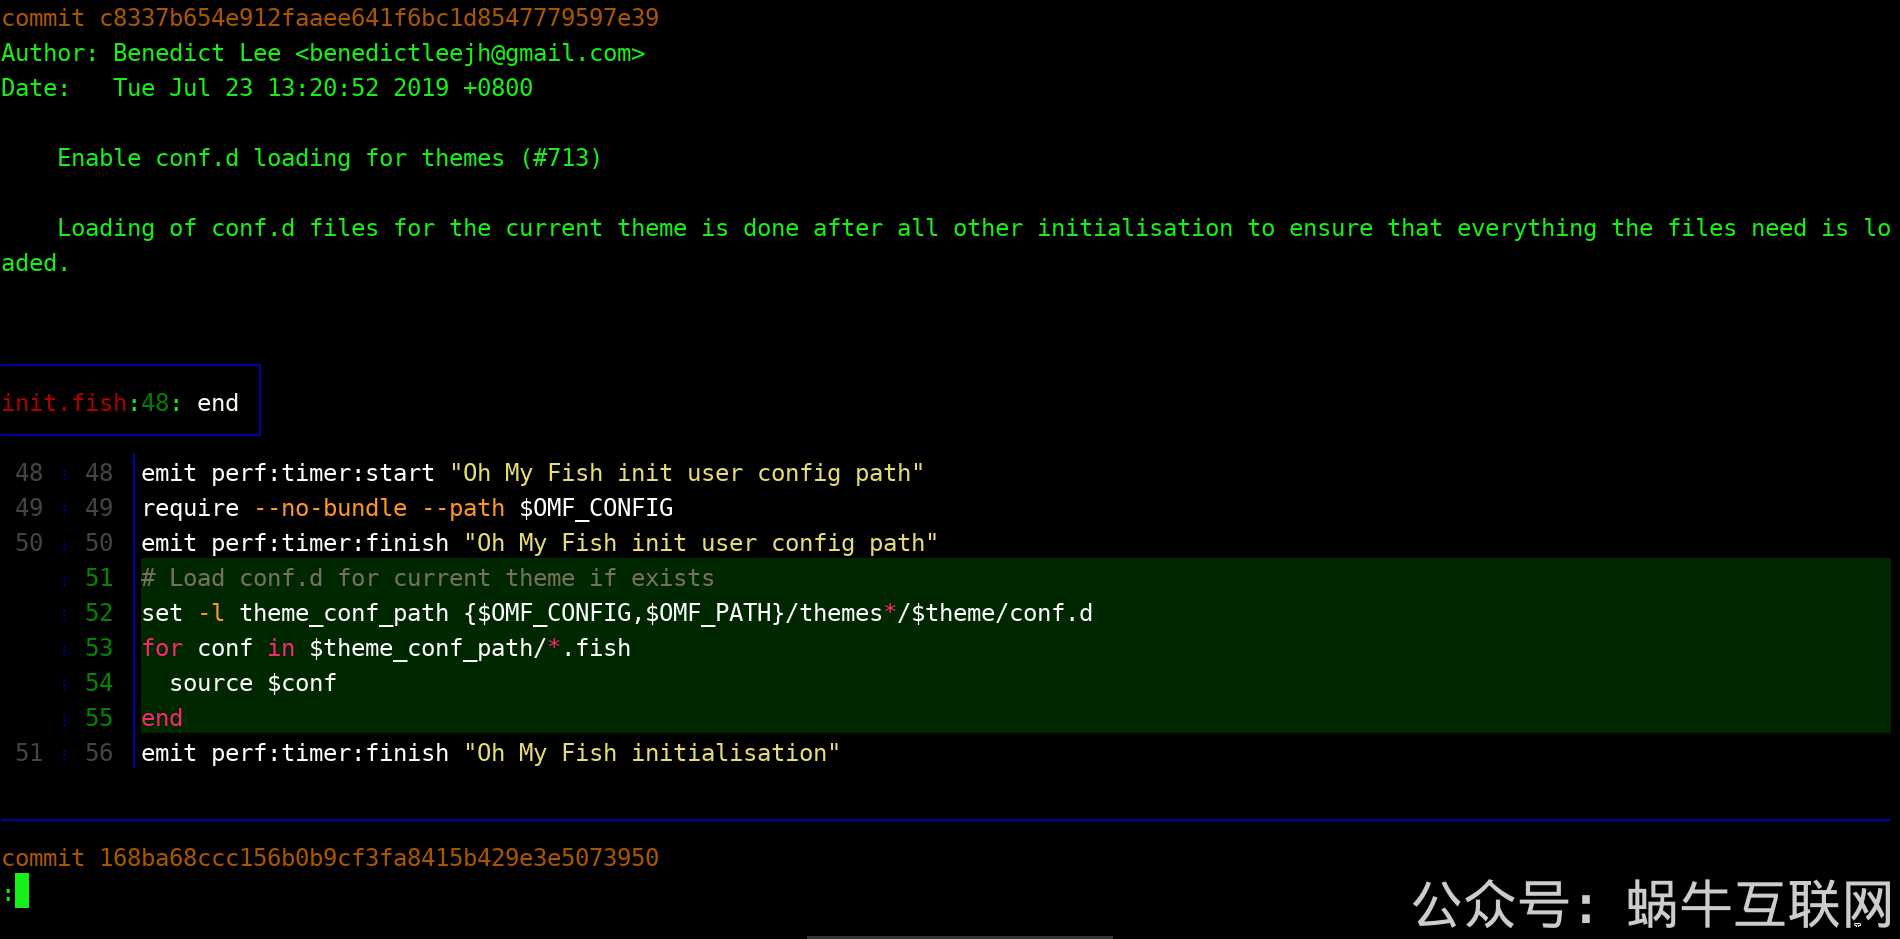Click author email benedictleejh@gmail.com
The image size is (1900, 939).
tap(470, 53)
